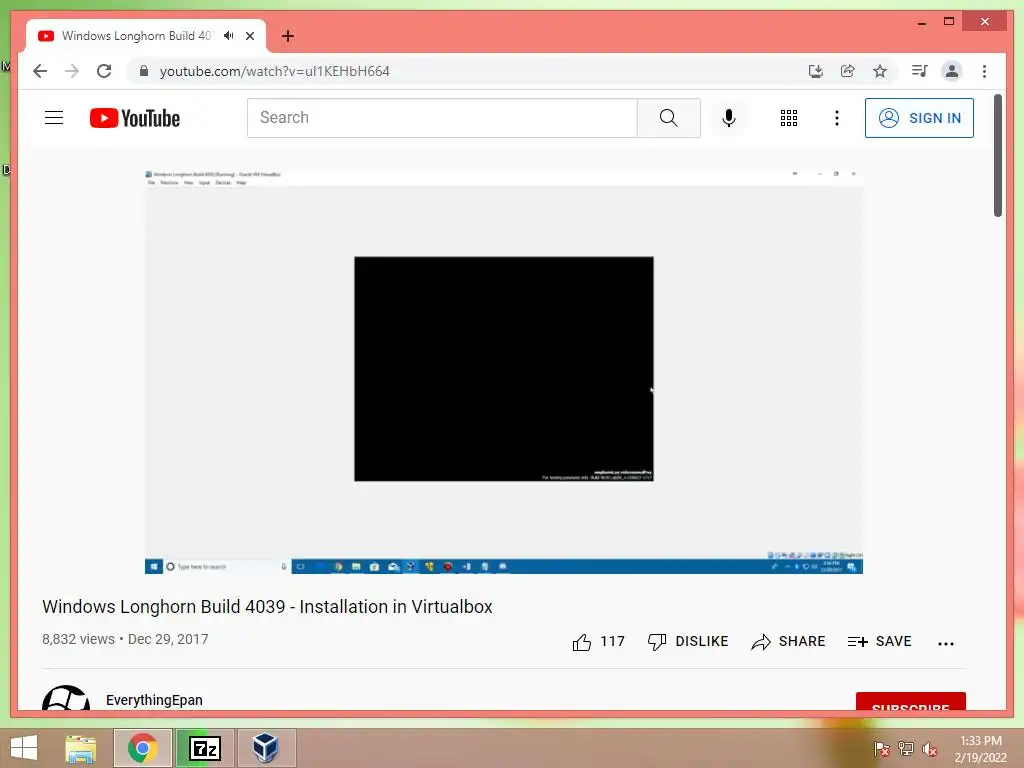Open the EverythingEpan channel link
Viewport: 1024px width, 768px height.
click(x=154, y=700)
